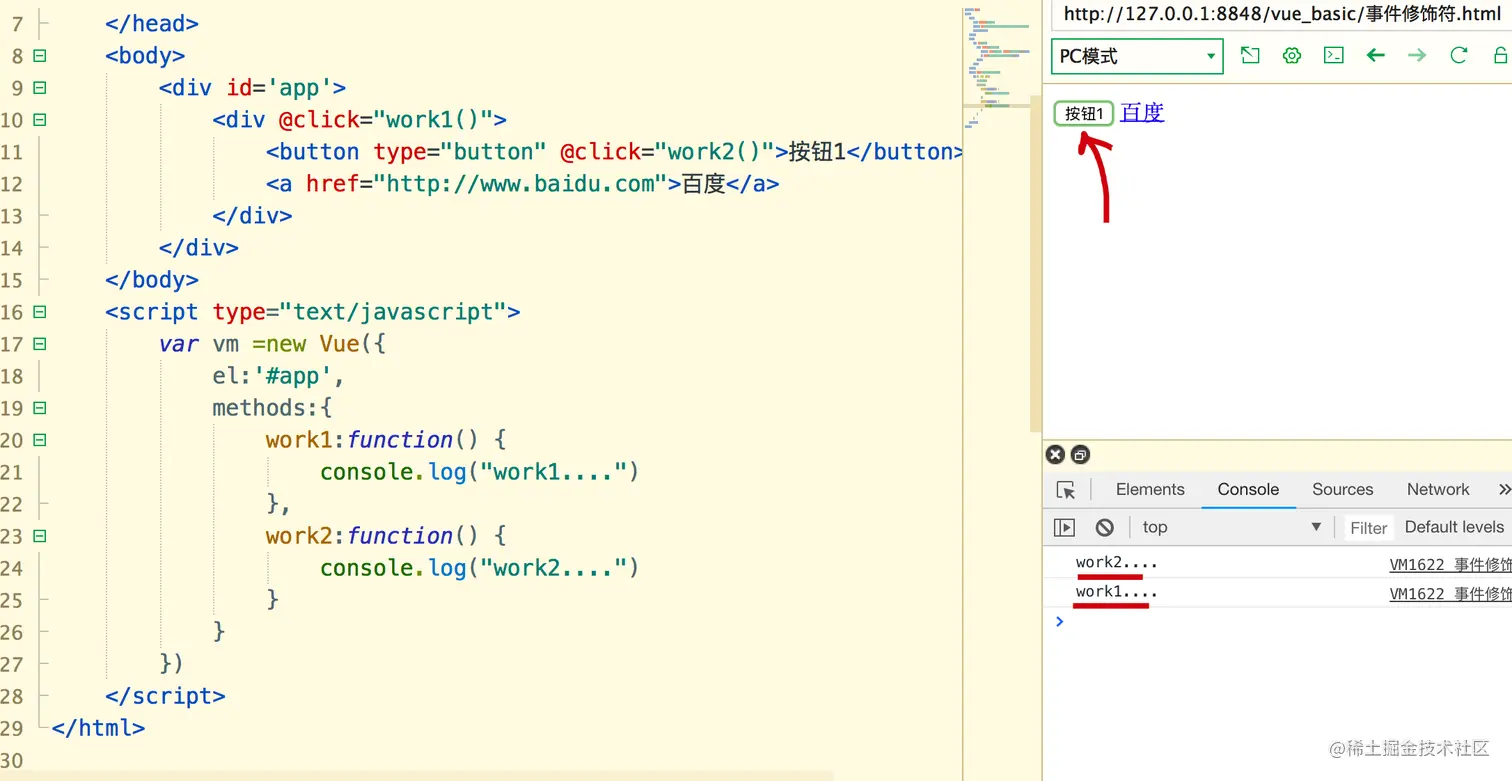Refresh the preview page
1512x781 pixels.
click(x=1459, y=56)
